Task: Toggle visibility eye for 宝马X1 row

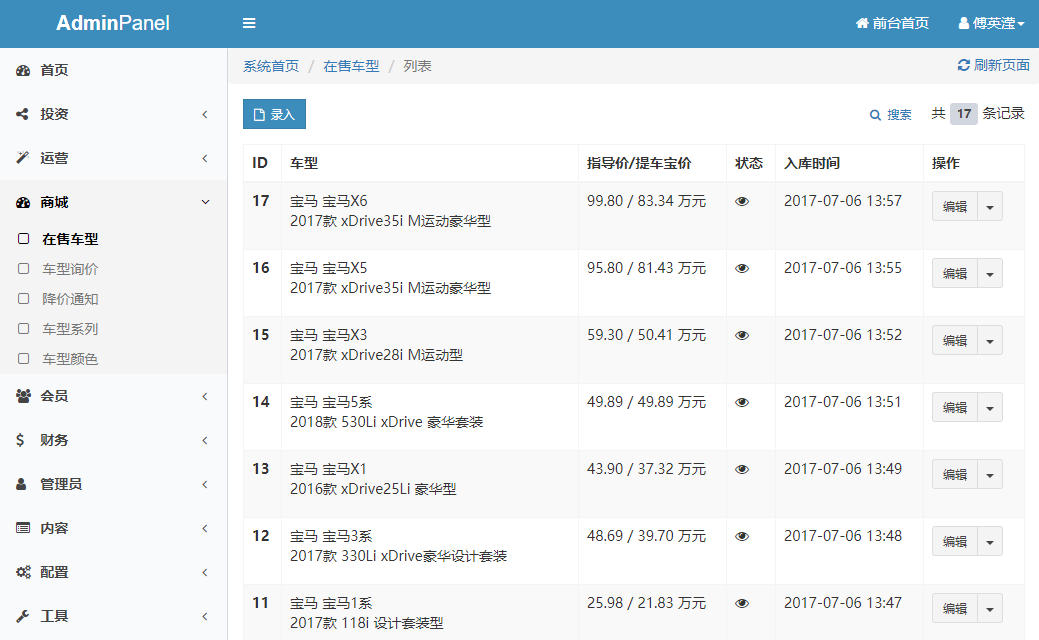Action: click(x=742, y=469)
